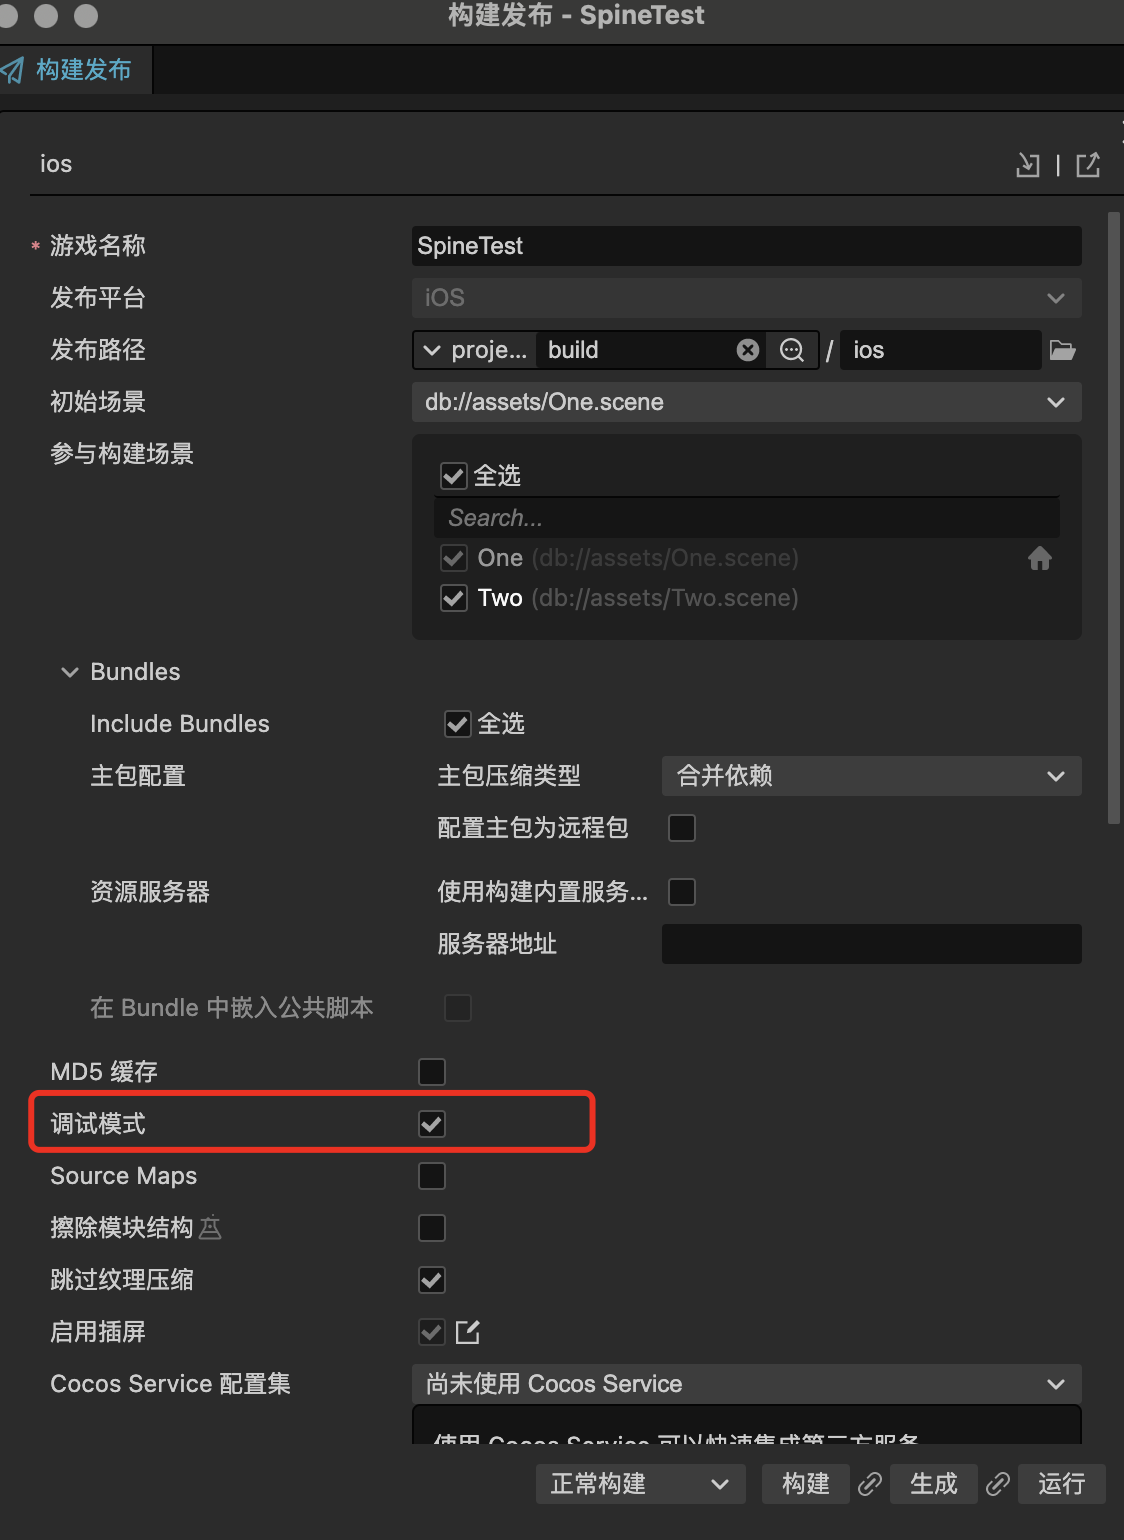This screenshot has height=1540, width=1124.
Task: Toggle the Two scene checkbox
Action: coord(454,598)
